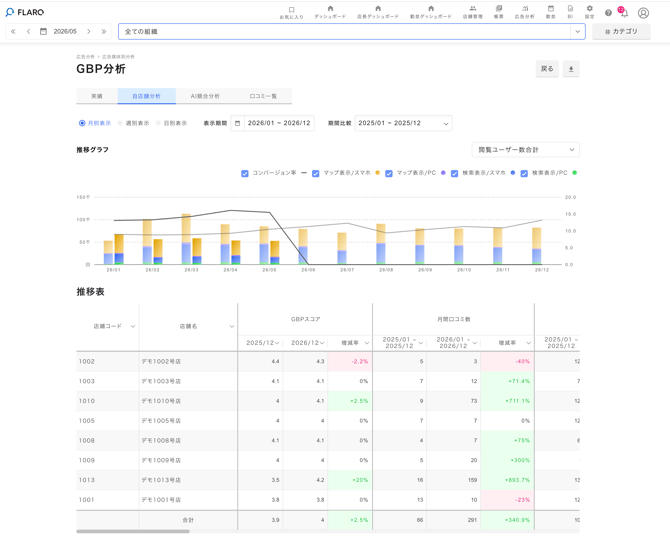The width and height of the screenshot is (670, 549).
Task: Open 店舗名 column sort chevron
Action: tap(232, 326)
